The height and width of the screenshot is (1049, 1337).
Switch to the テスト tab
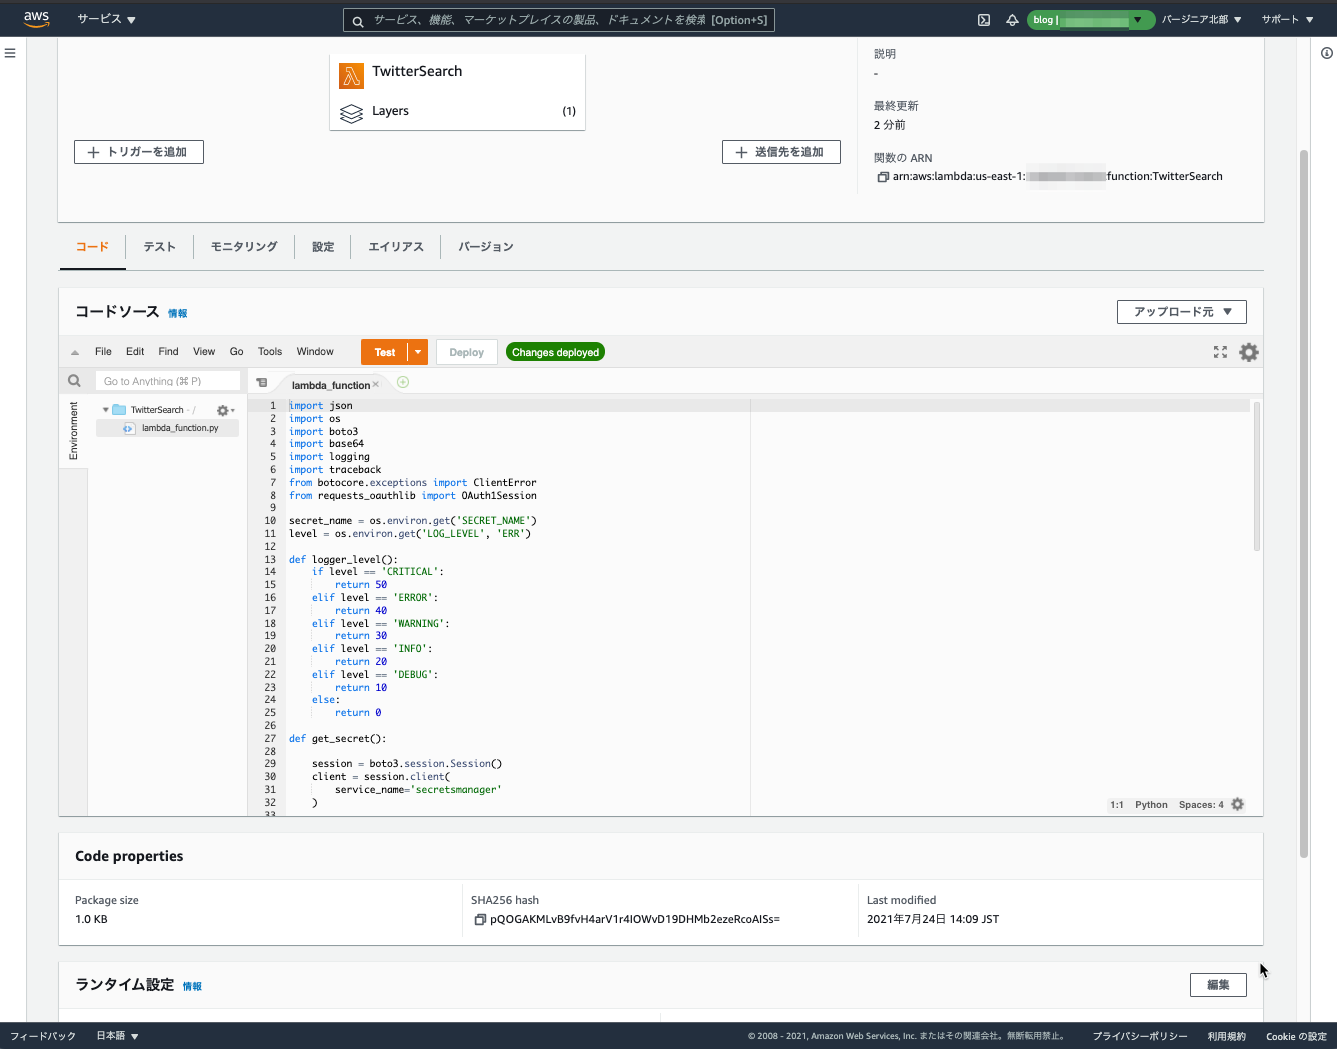coord(159,247)
